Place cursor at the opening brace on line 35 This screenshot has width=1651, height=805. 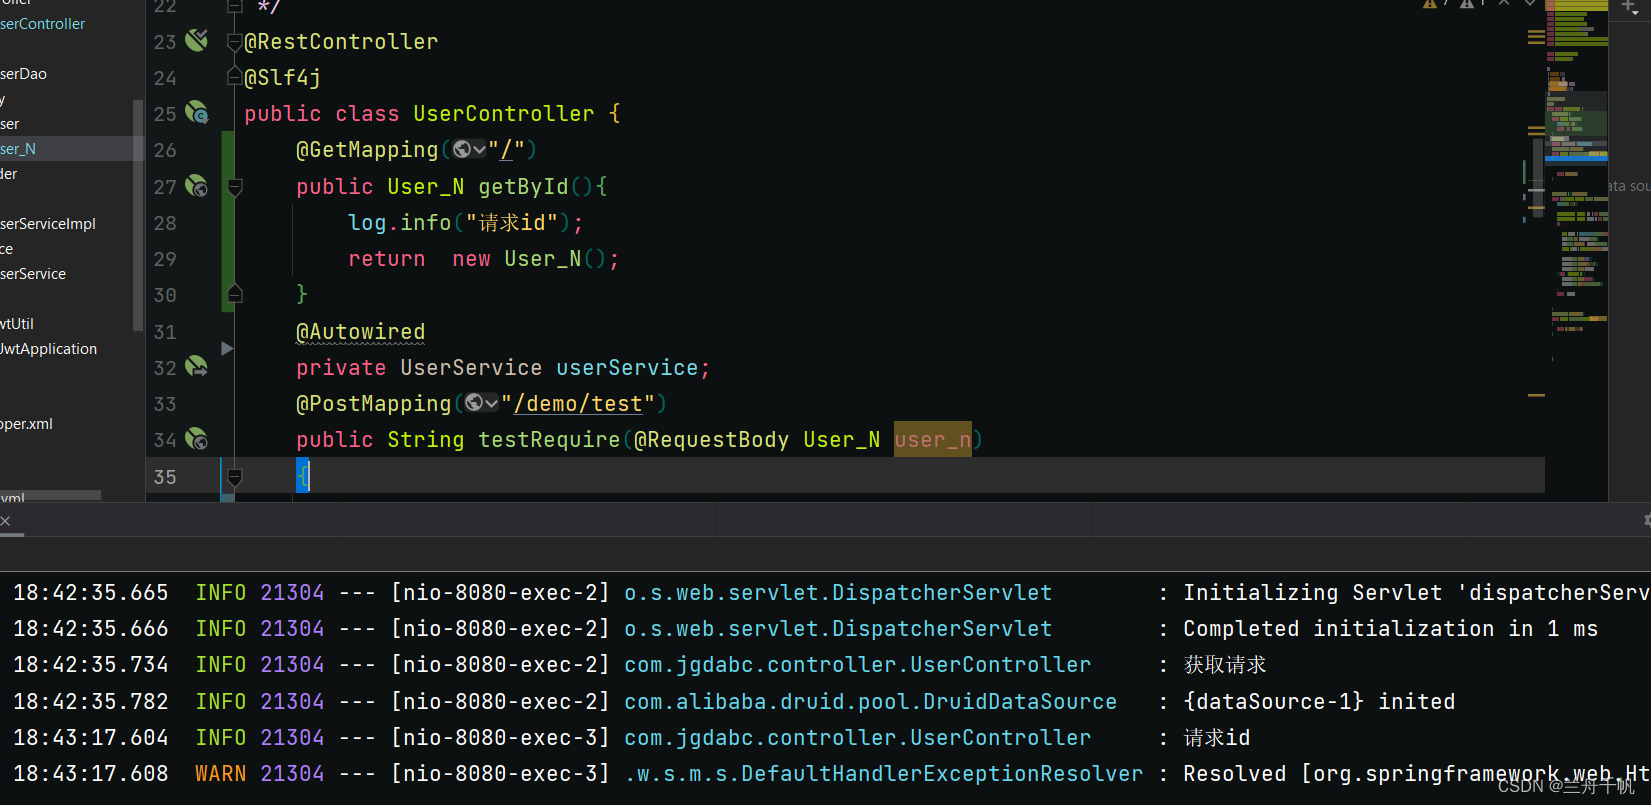(303, 476)
